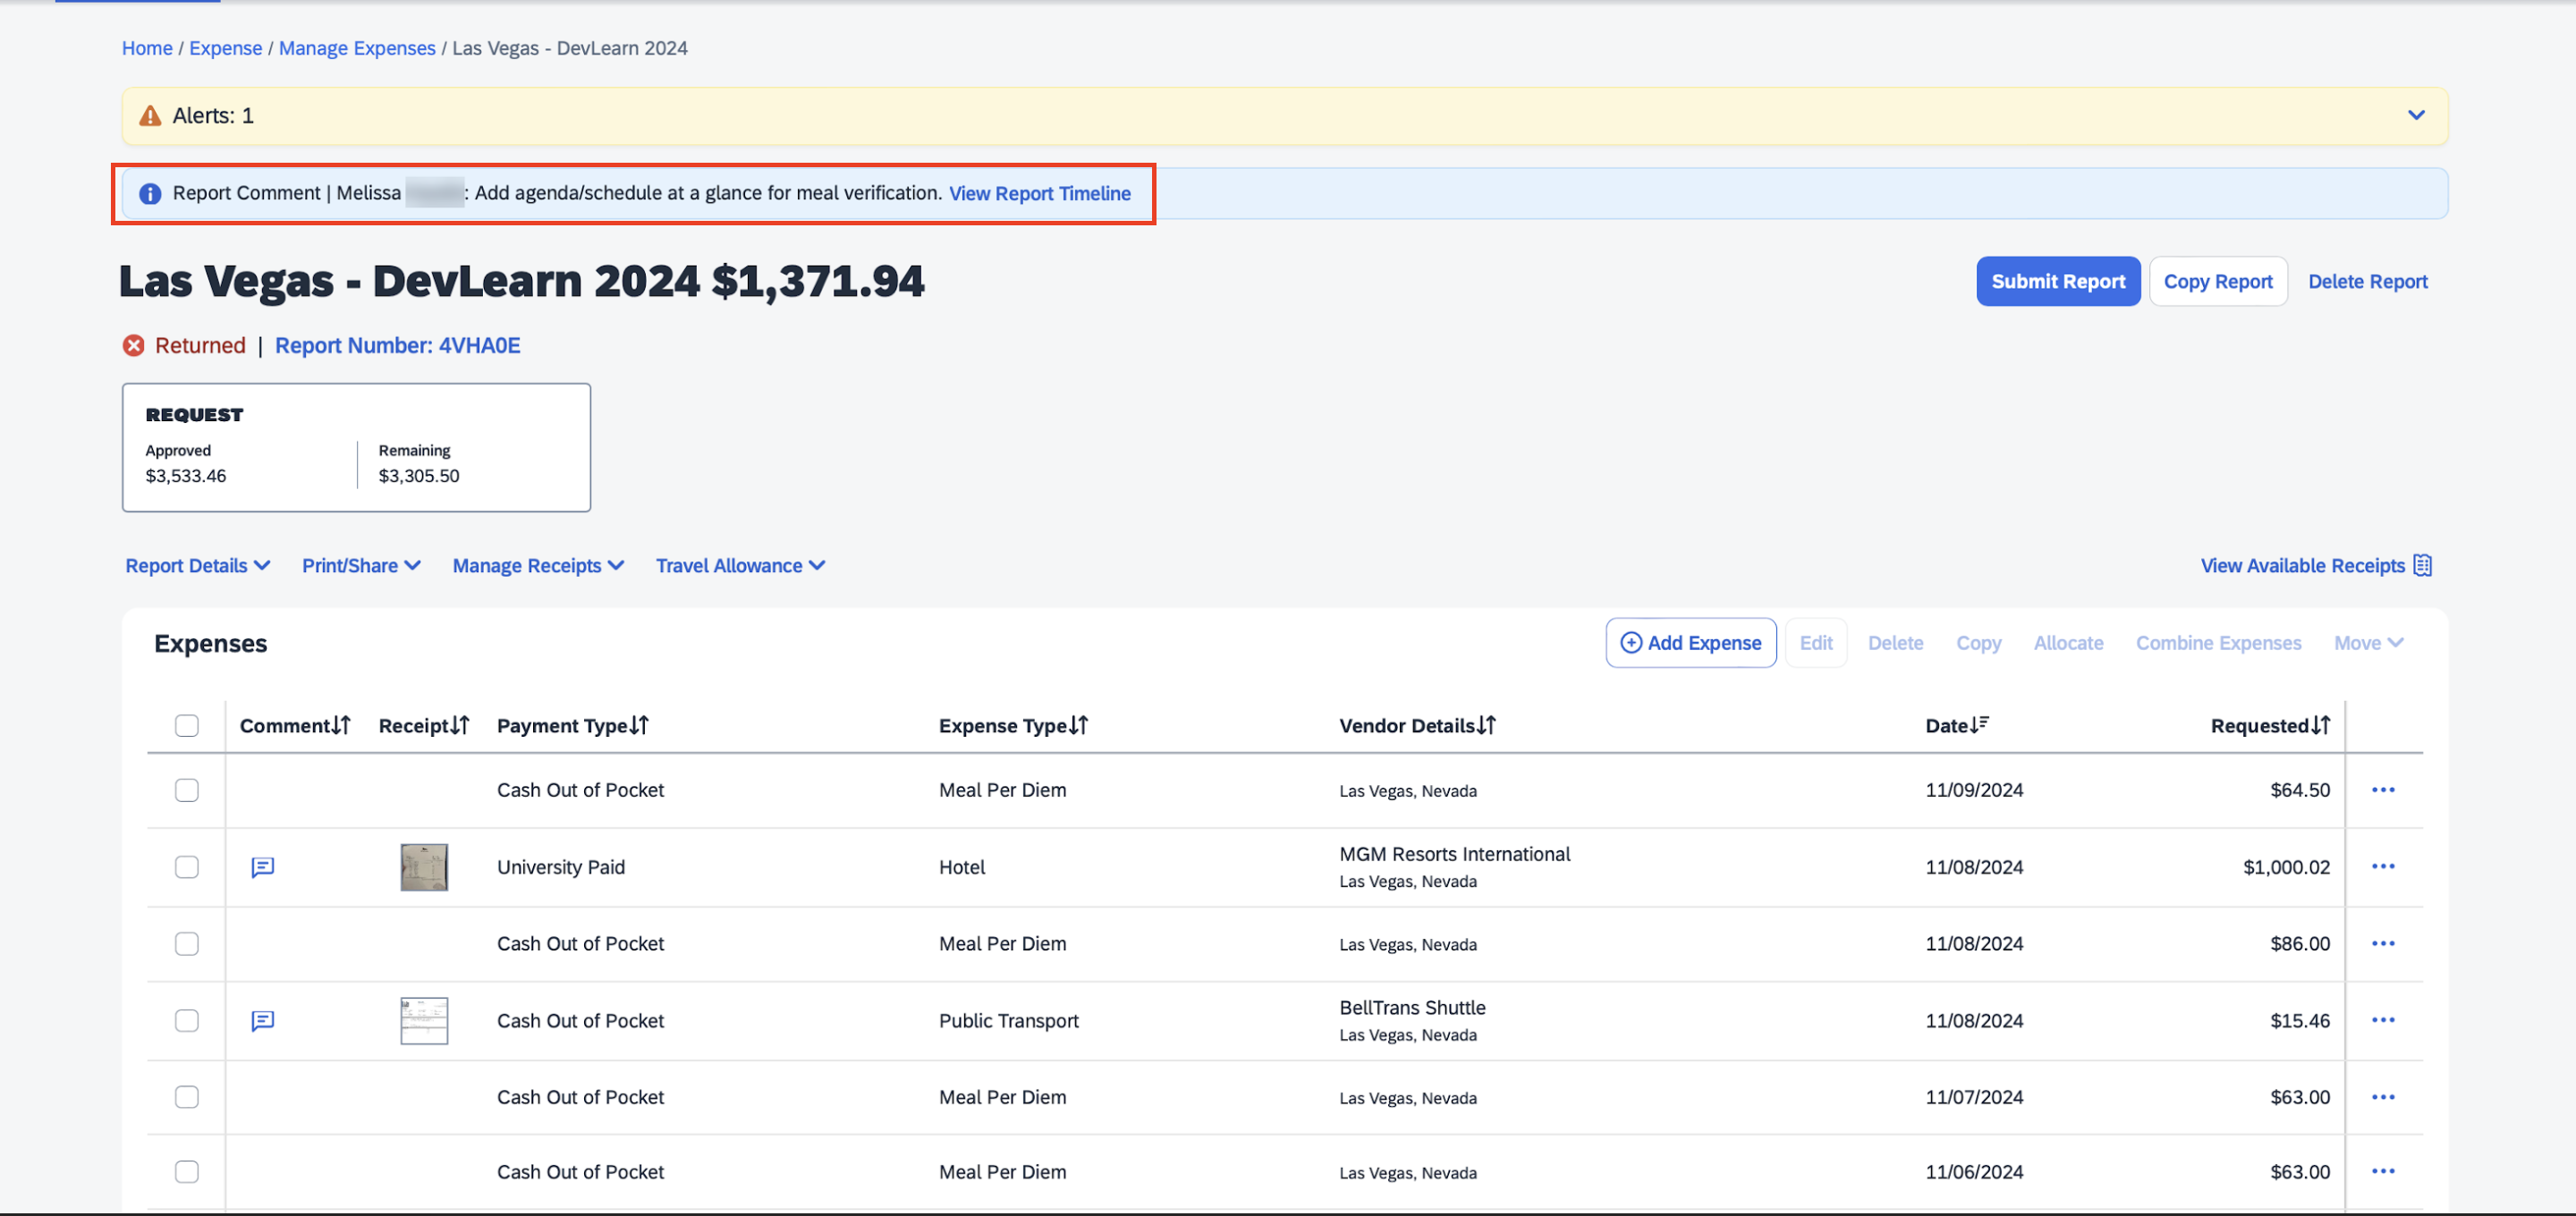
Task: Click the University Paid payment type cell
Action: pos(561,867)
